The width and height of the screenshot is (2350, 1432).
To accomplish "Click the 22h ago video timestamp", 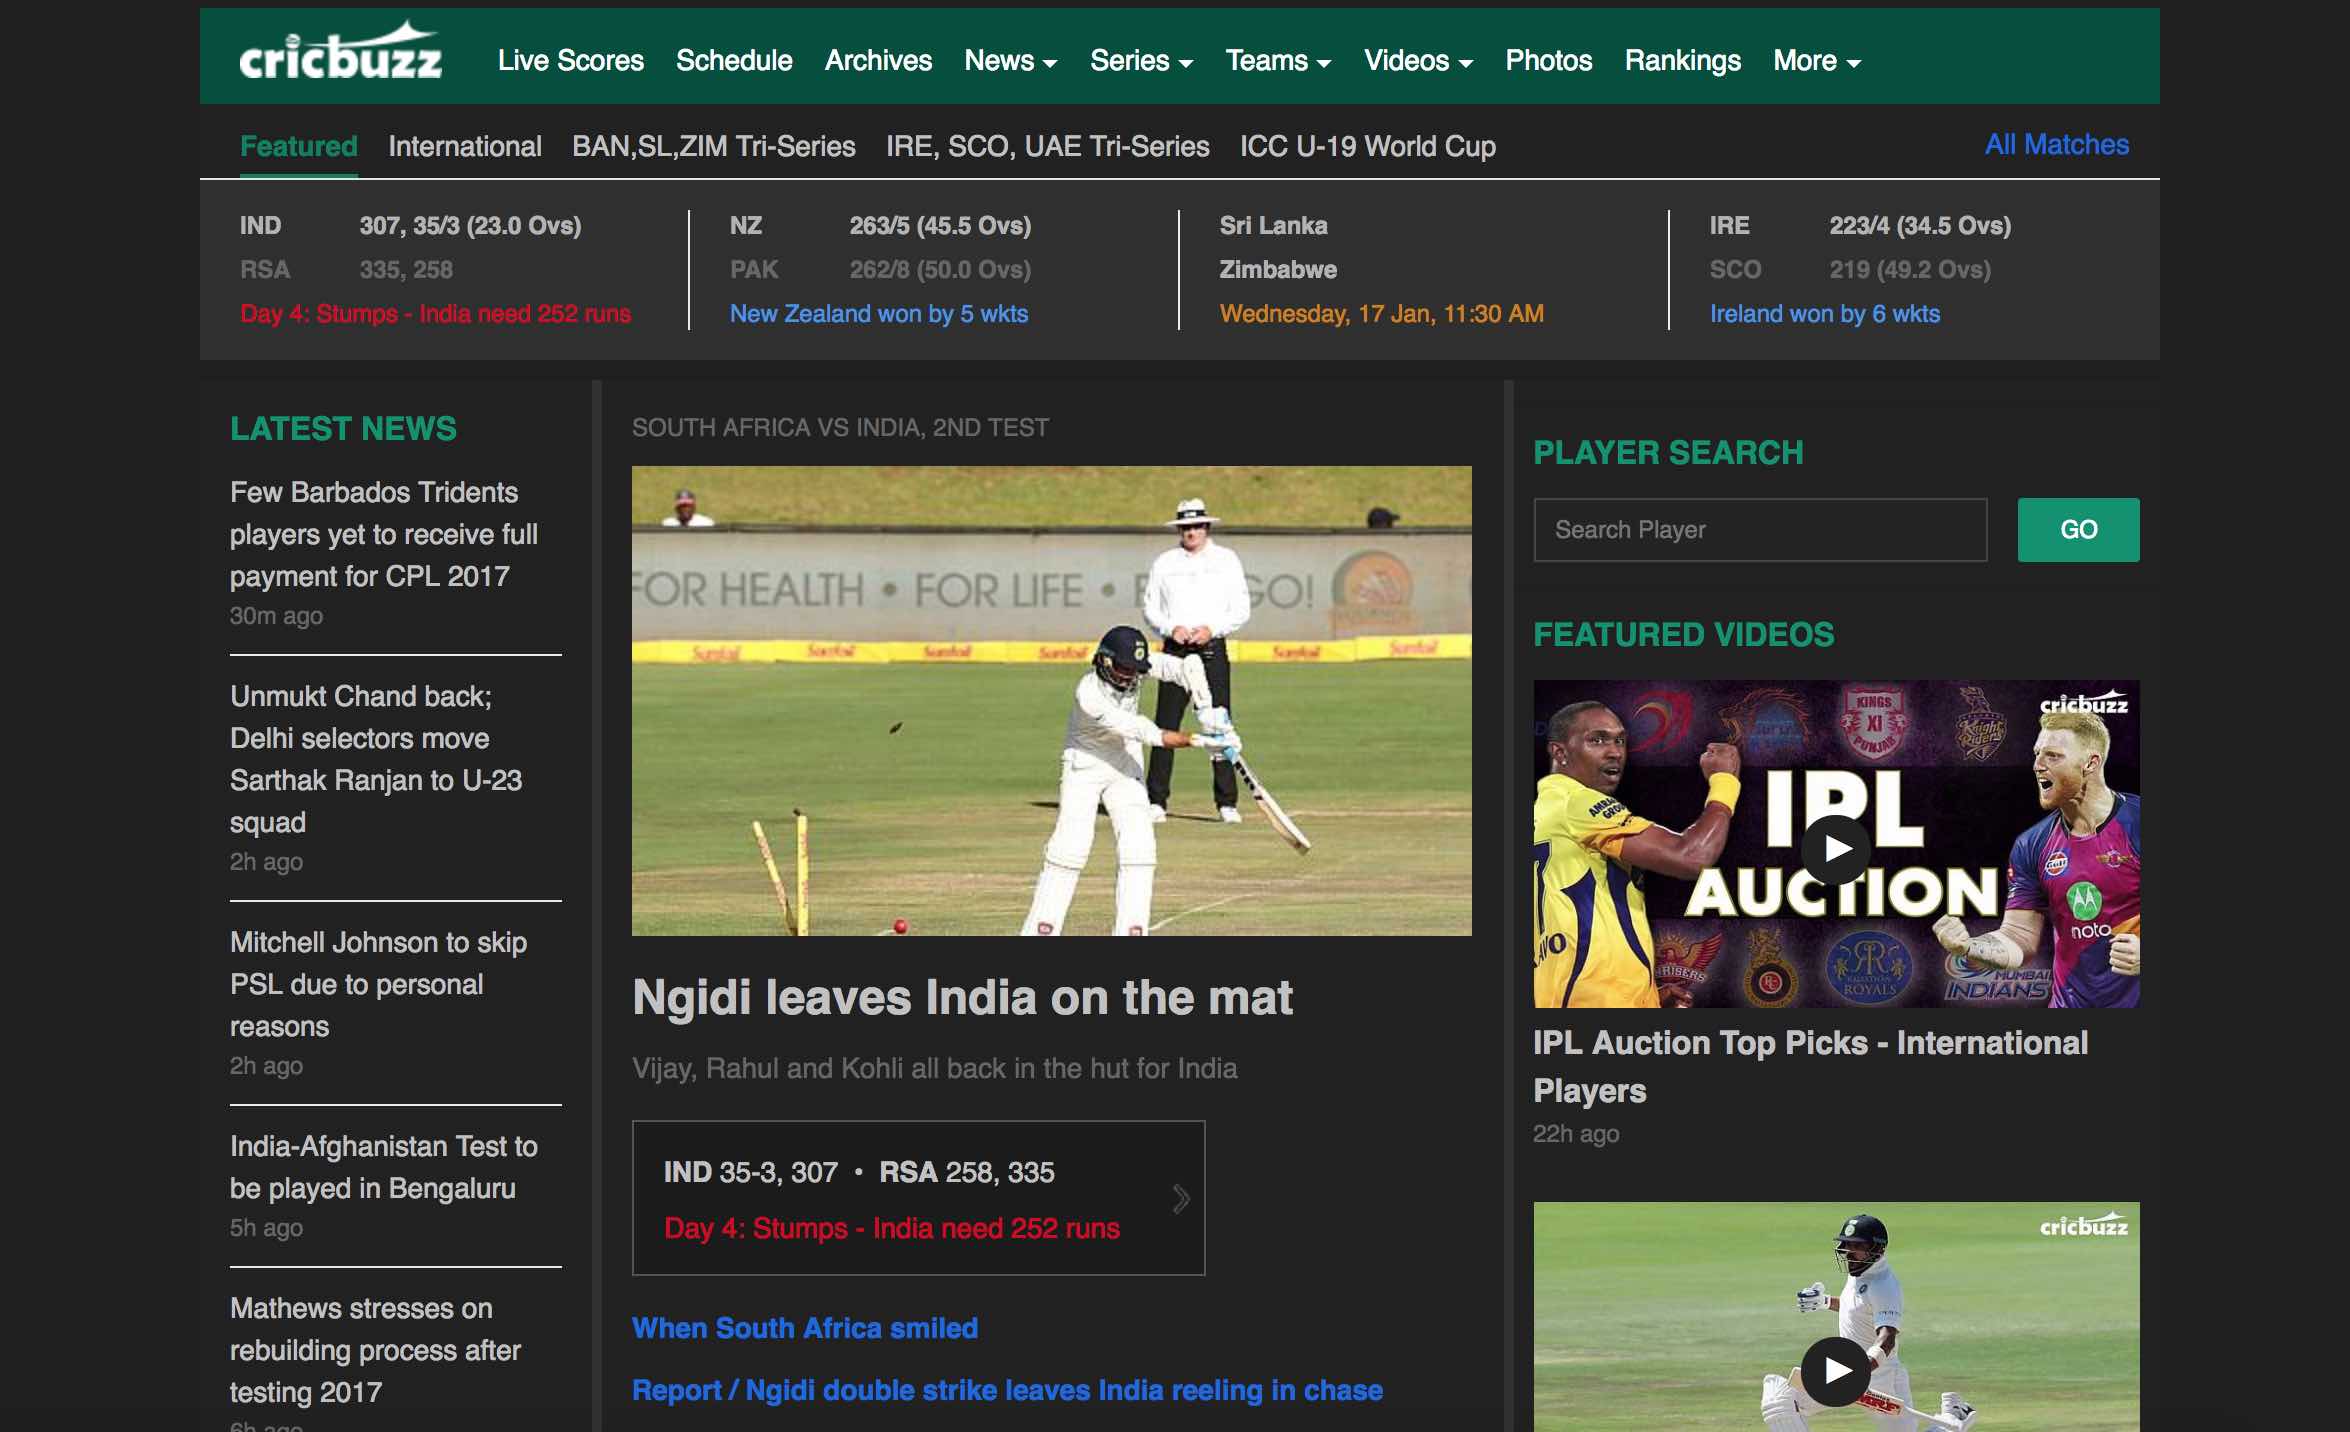I will 1576,1134.
